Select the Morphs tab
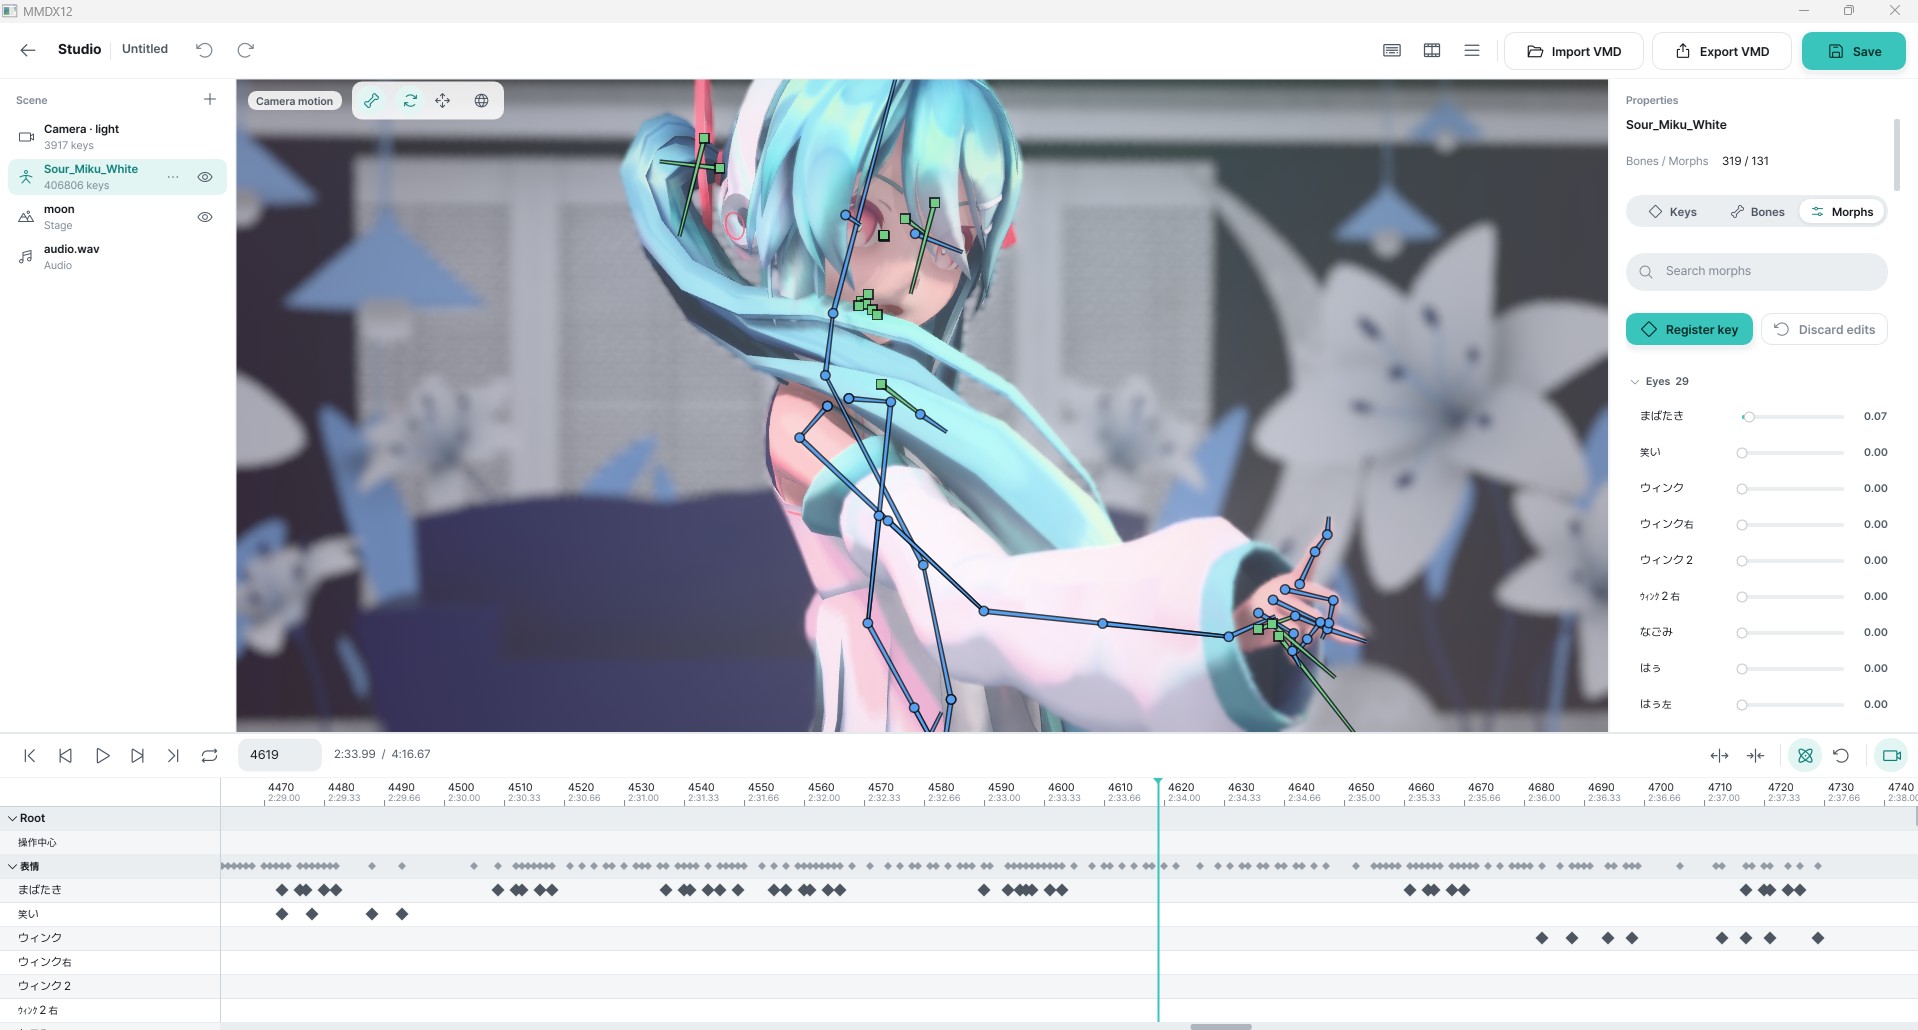The width and height of the screenshot is (1918, 1030). point(1842,212)
